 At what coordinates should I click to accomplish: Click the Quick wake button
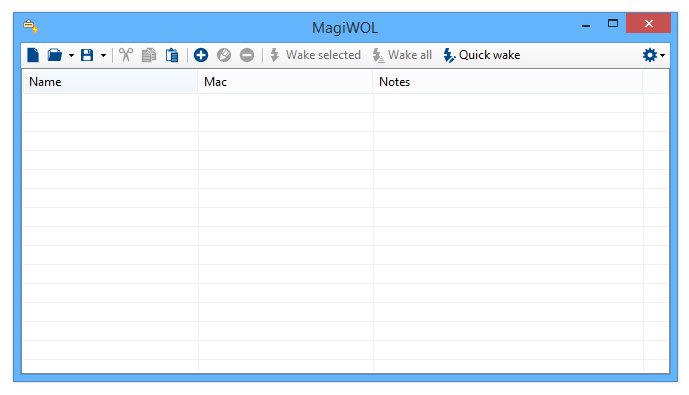coord(482,55)
